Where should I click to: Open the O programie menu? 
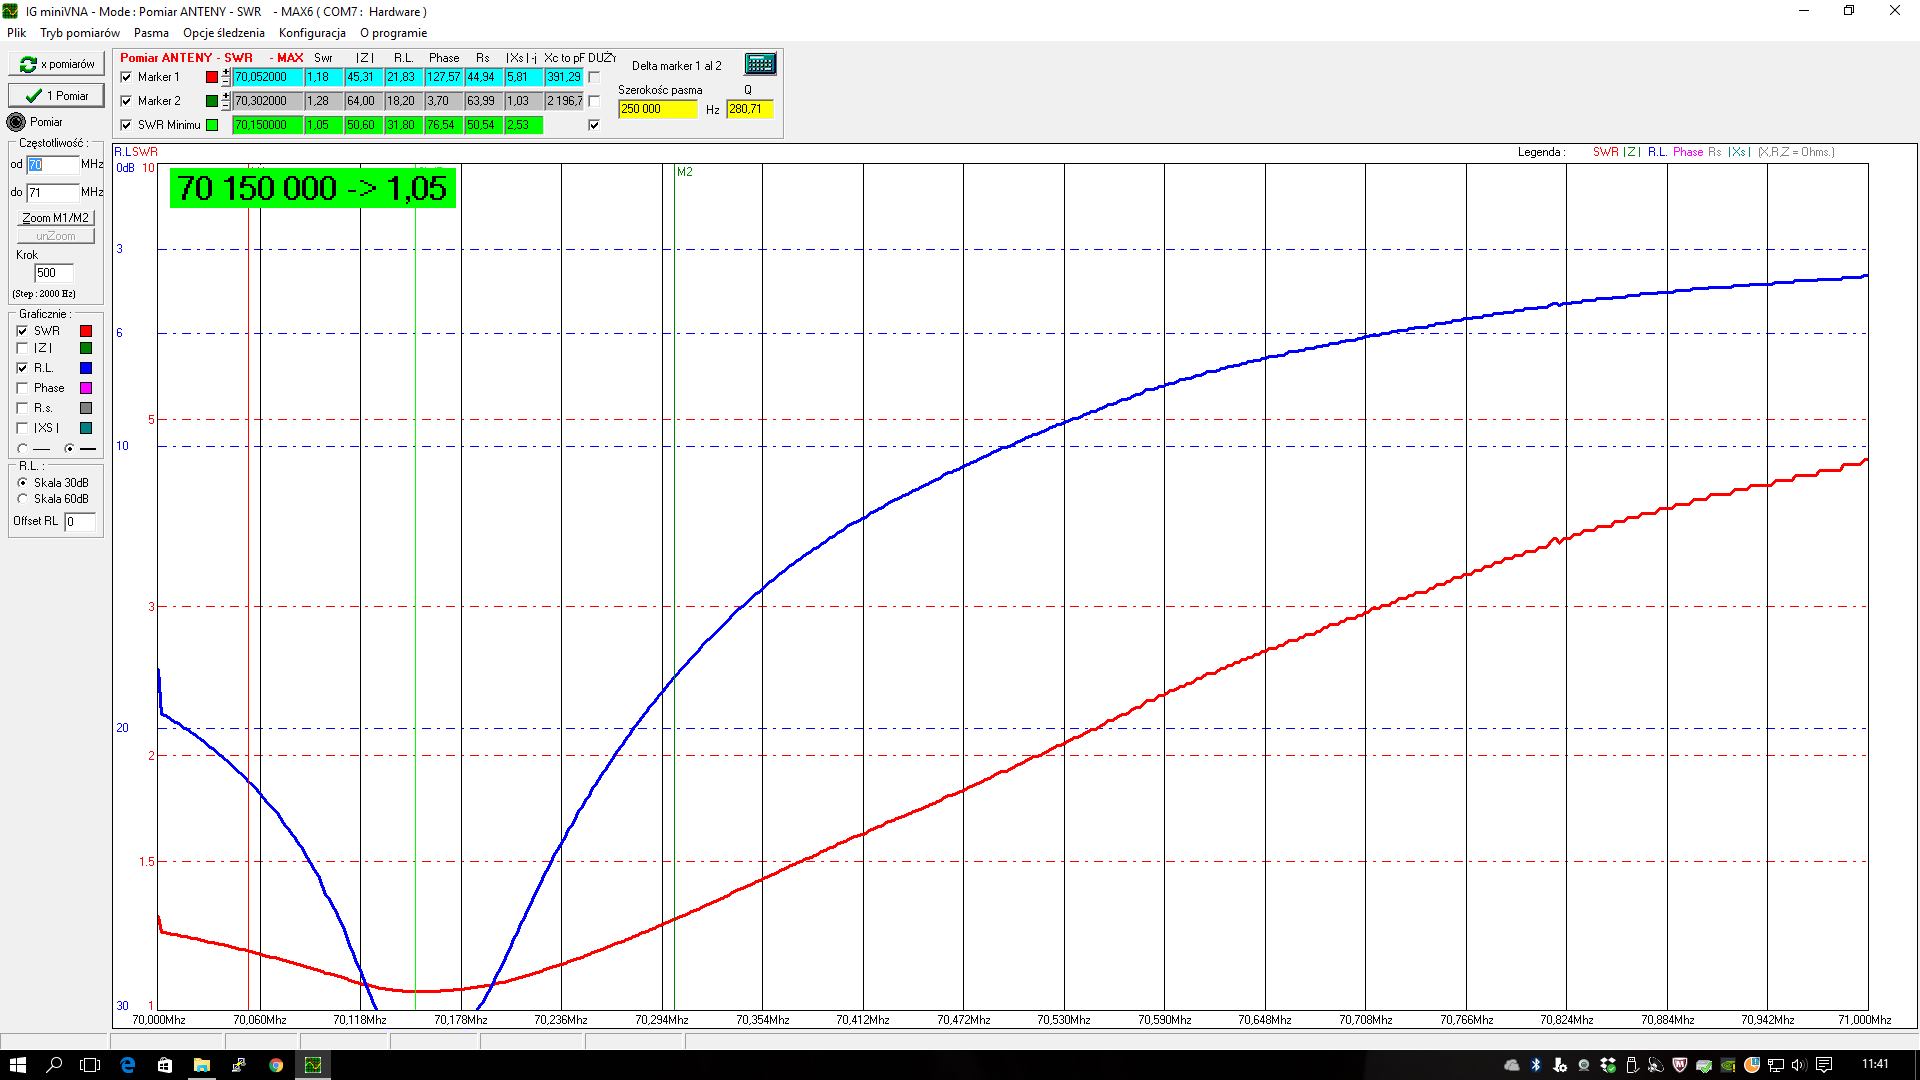[x=393, y=33]
